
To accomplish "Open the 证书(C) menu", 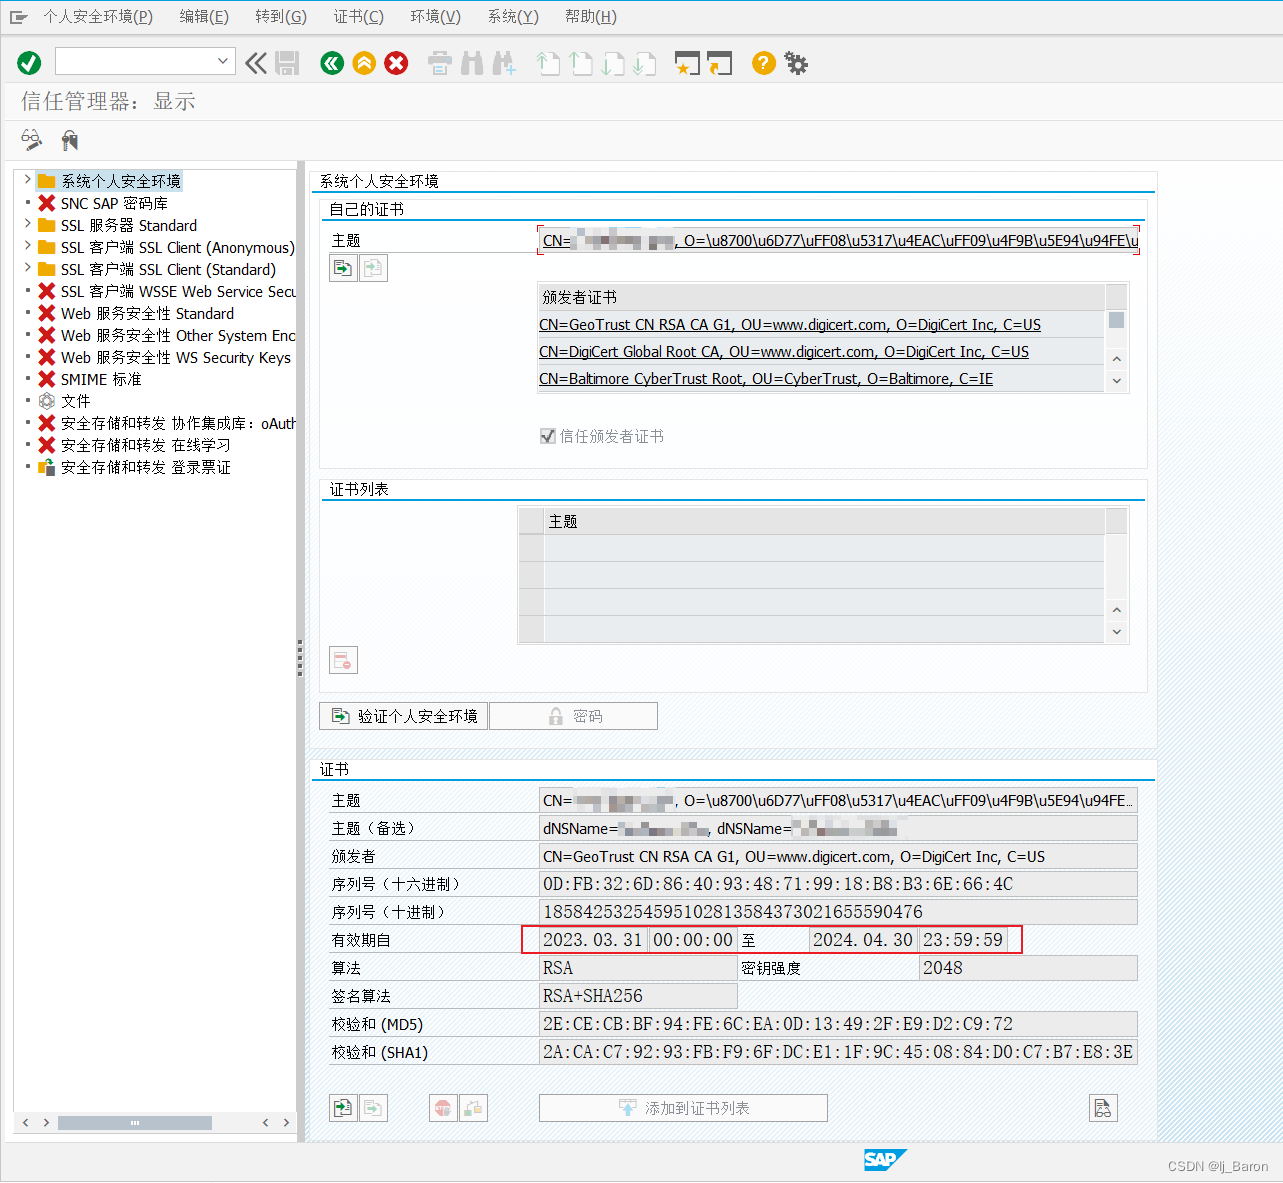I will tap(359, 17).
